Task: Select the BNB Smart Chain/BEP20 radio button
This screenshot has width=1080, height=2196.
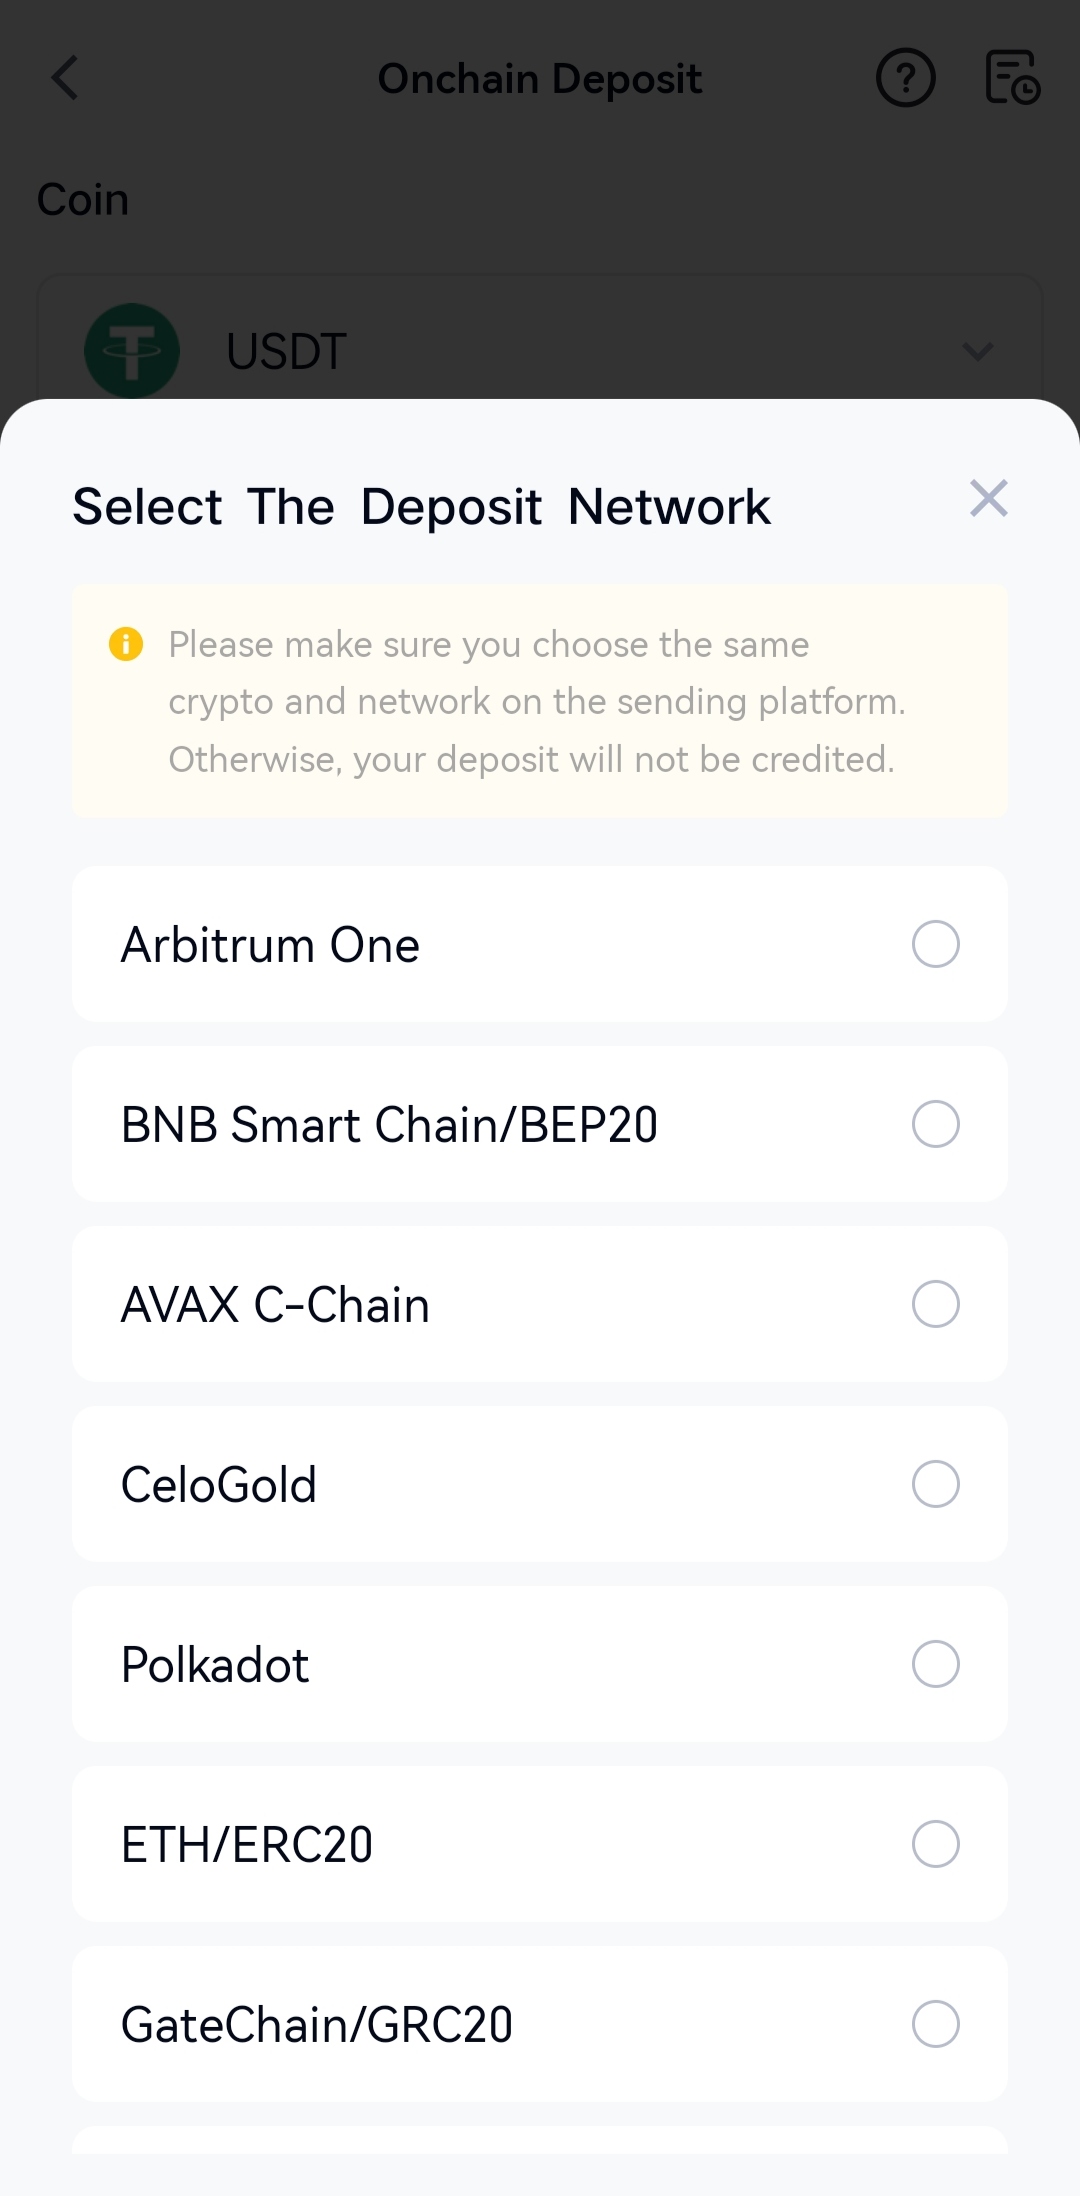Action: pos(935,1124)
